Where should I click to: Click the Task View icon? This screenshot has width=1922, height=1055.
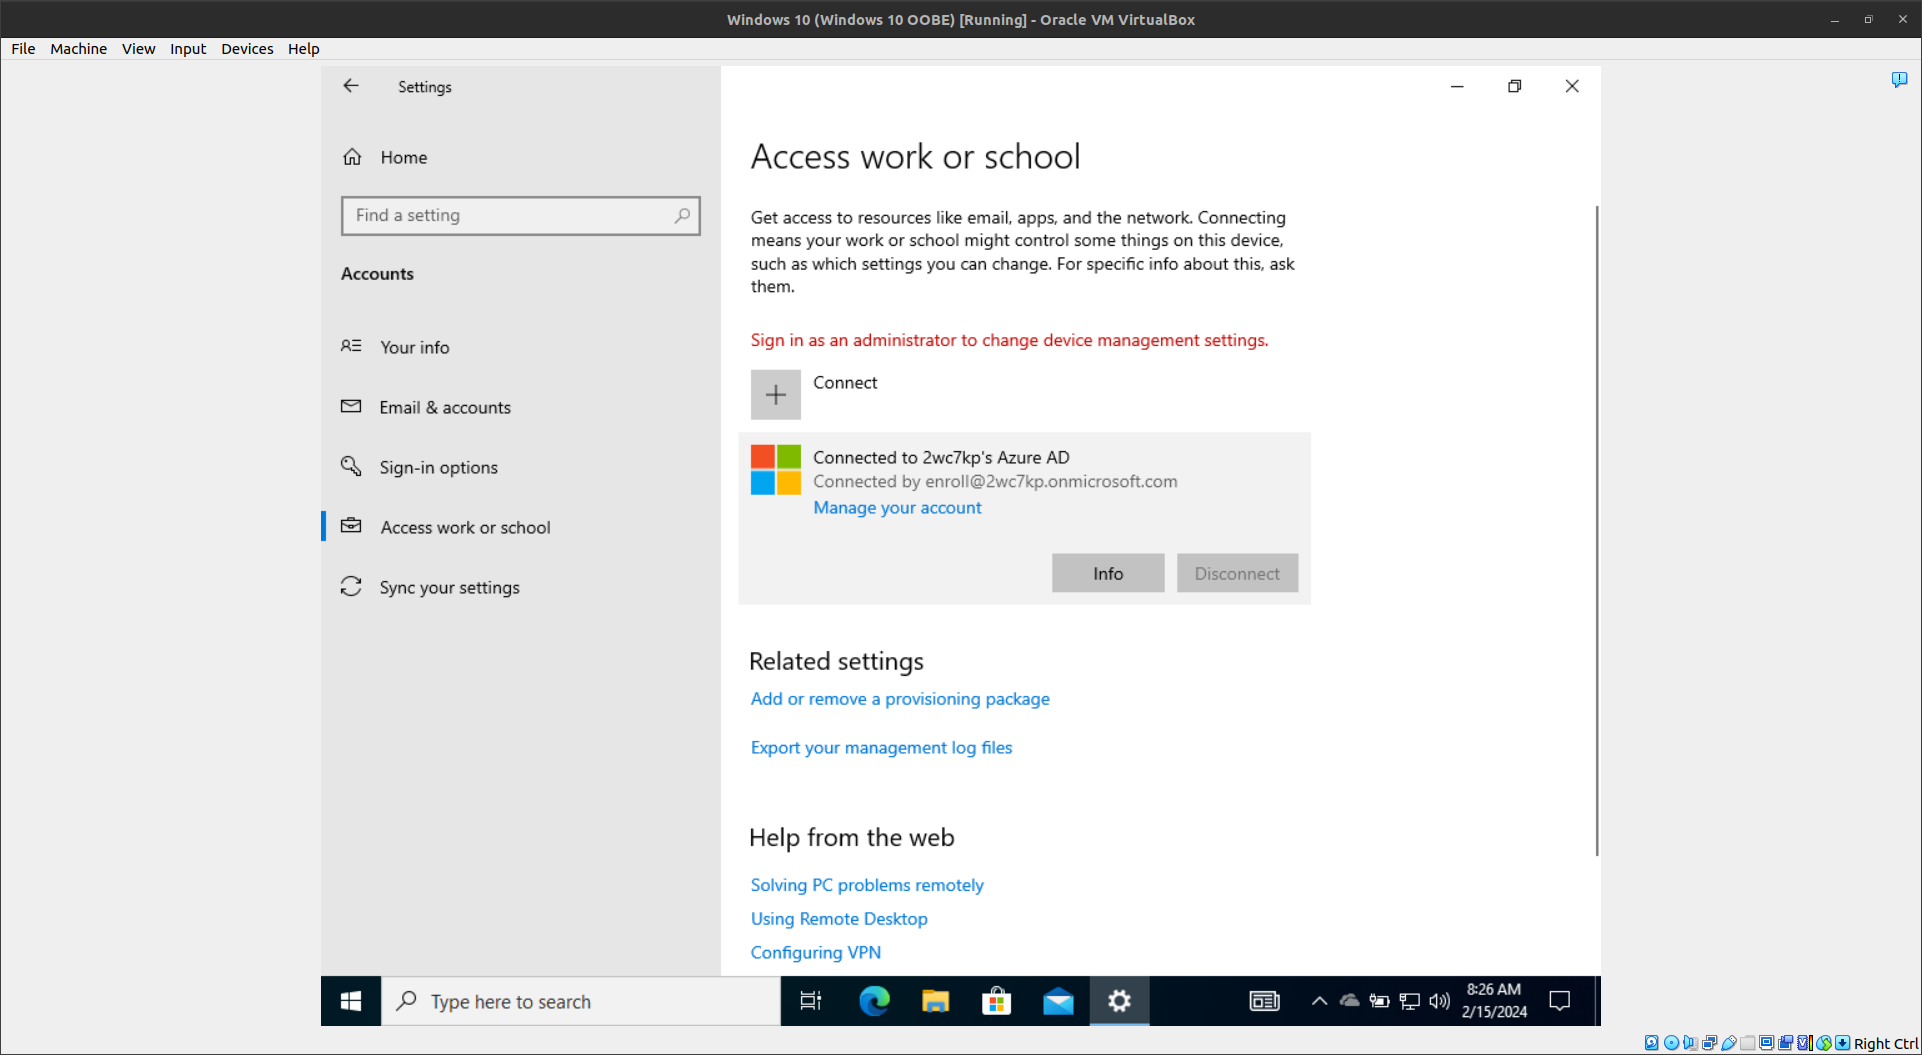pyautogui.click(x=811, y=1001)
